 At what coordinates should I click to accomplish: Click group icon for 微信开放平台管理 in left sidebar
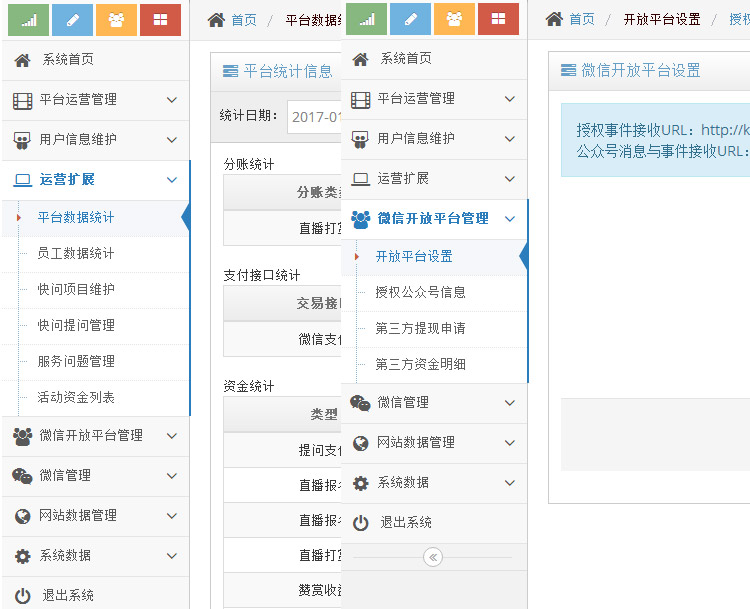tap(22, 436)
